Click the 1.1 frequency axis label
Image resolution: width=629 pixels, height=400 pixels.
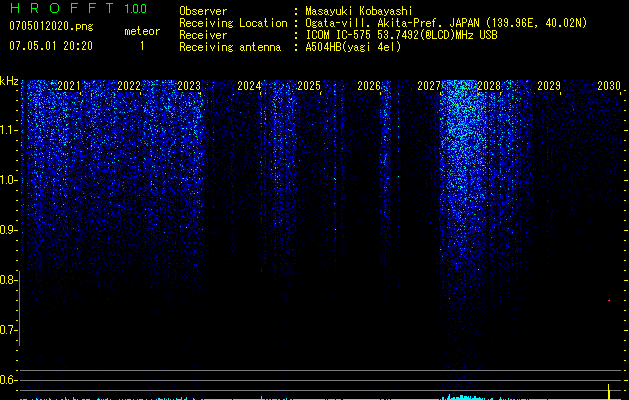click(x=7, y=130)
